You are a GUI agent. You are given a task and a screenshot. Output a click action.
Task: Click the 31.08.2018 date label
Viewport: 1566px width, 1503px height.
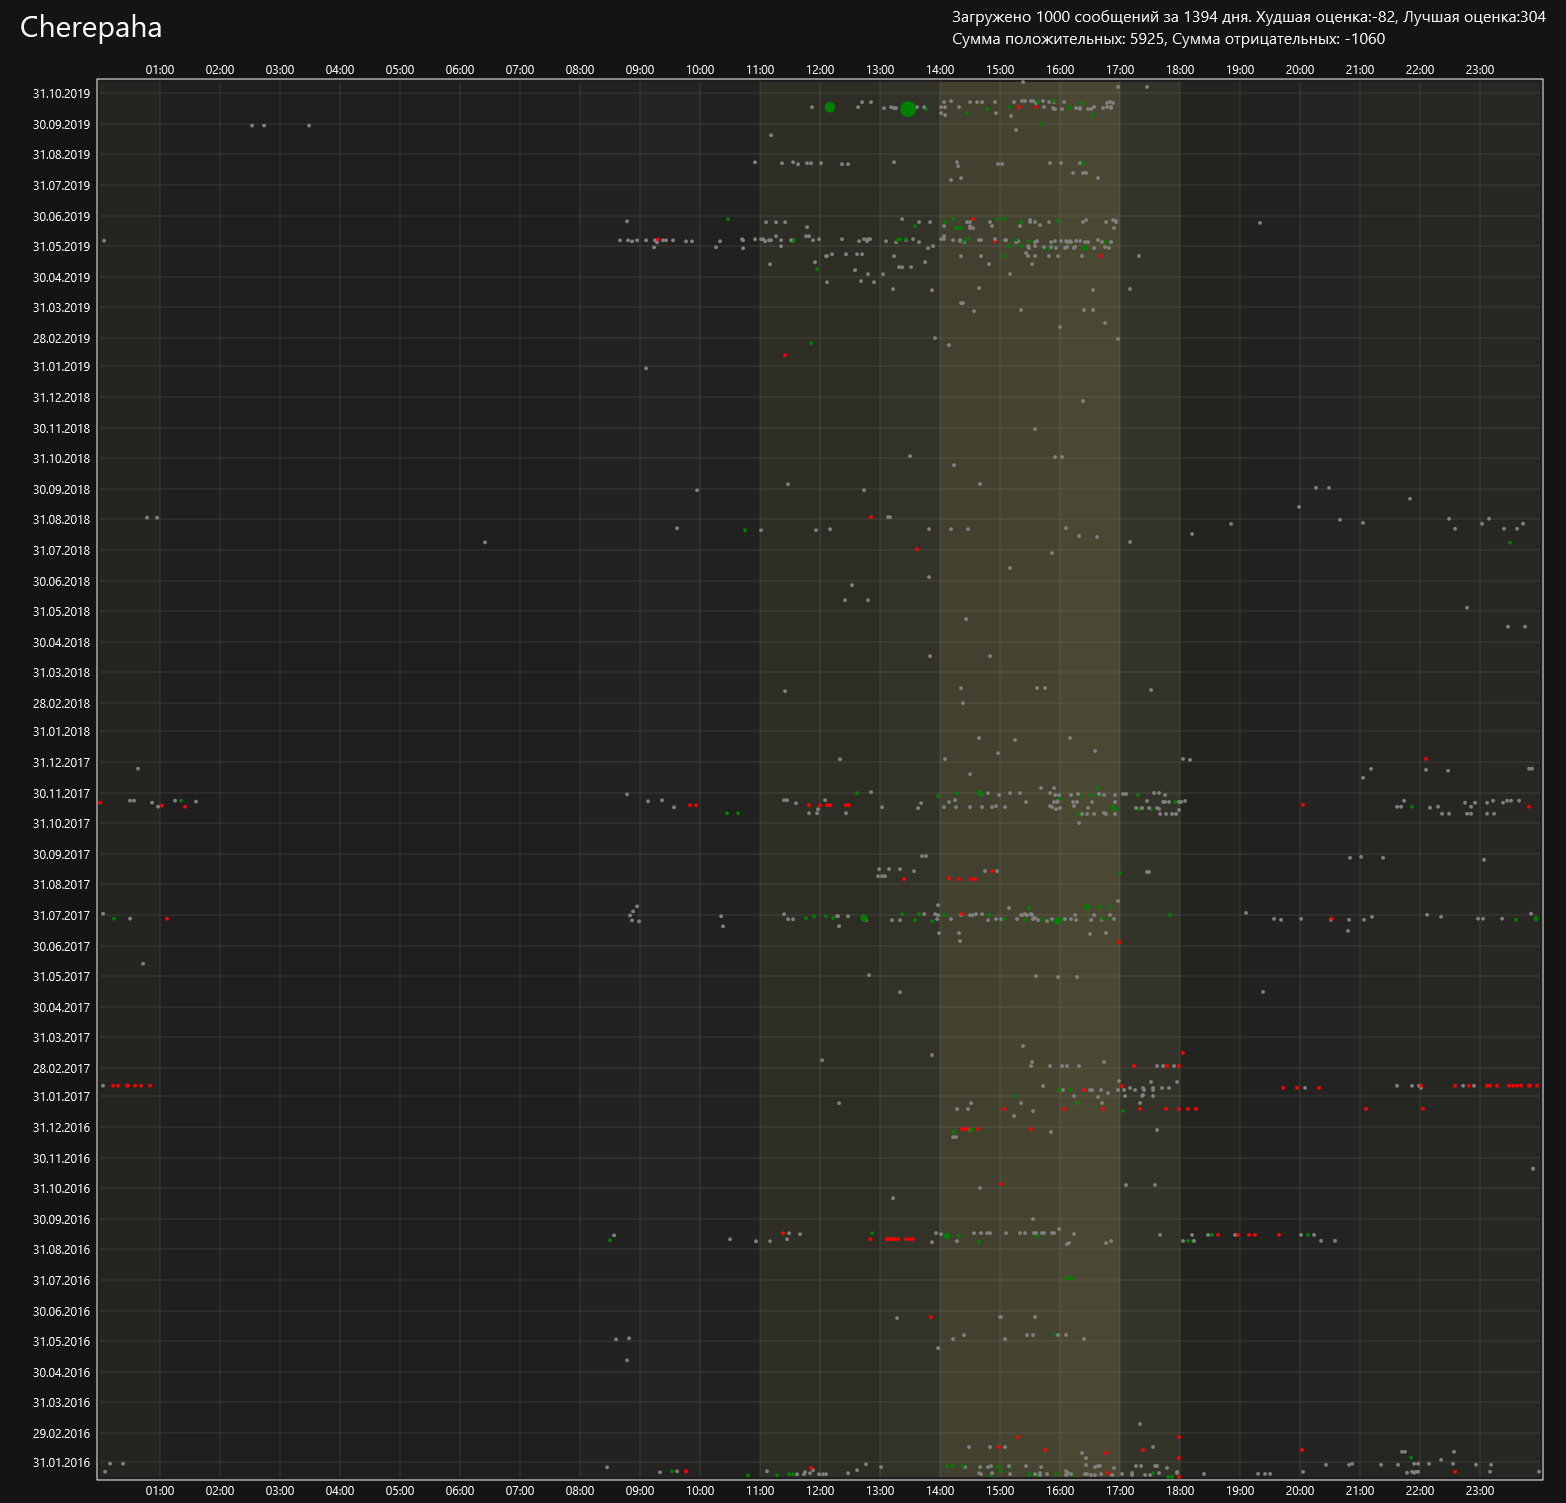(61, 520)
